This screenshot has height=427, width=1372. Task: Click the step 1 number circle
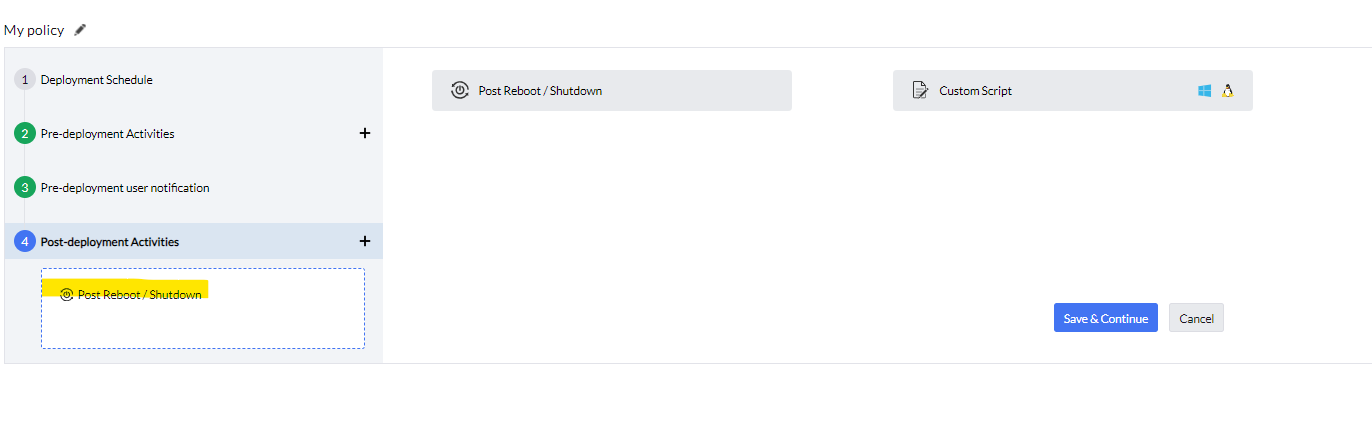click(25, 80)
